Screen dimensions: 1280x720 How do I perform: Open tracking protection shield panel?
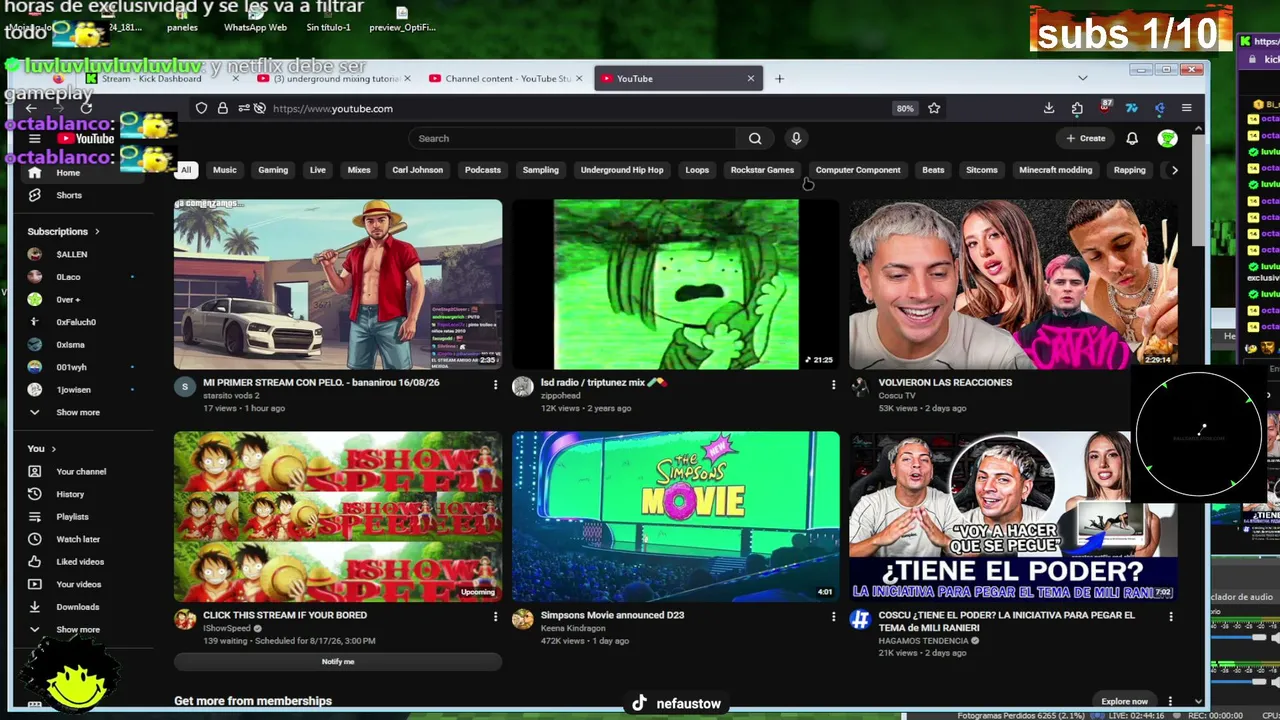coord(201,108)
